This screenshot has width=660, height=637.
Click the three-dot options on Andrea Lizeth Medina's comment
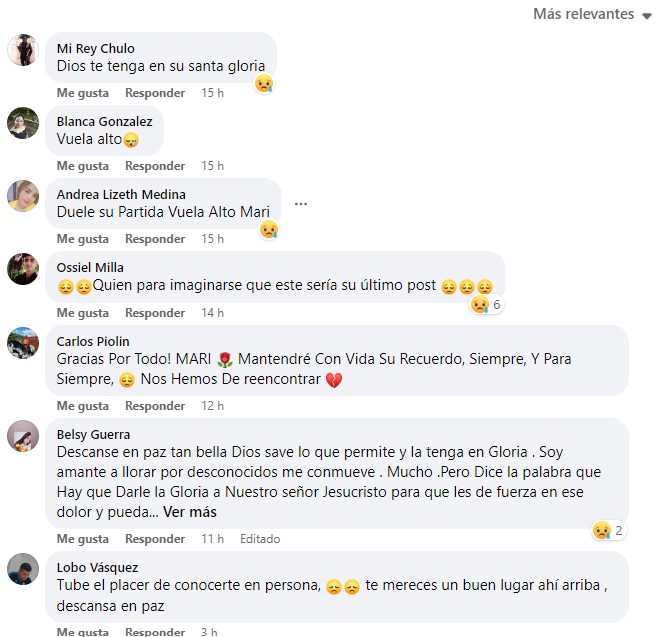pos(301,204)
